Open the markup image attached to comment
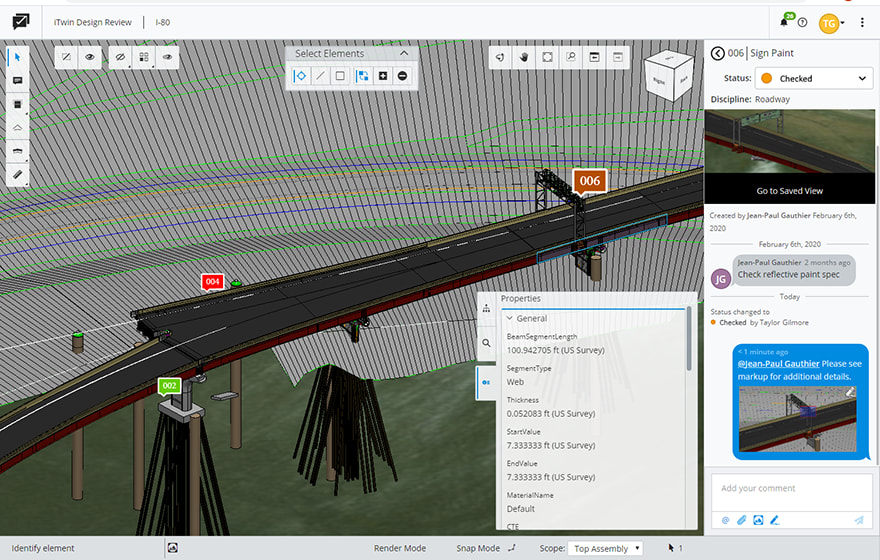 (x=798, y=419)
